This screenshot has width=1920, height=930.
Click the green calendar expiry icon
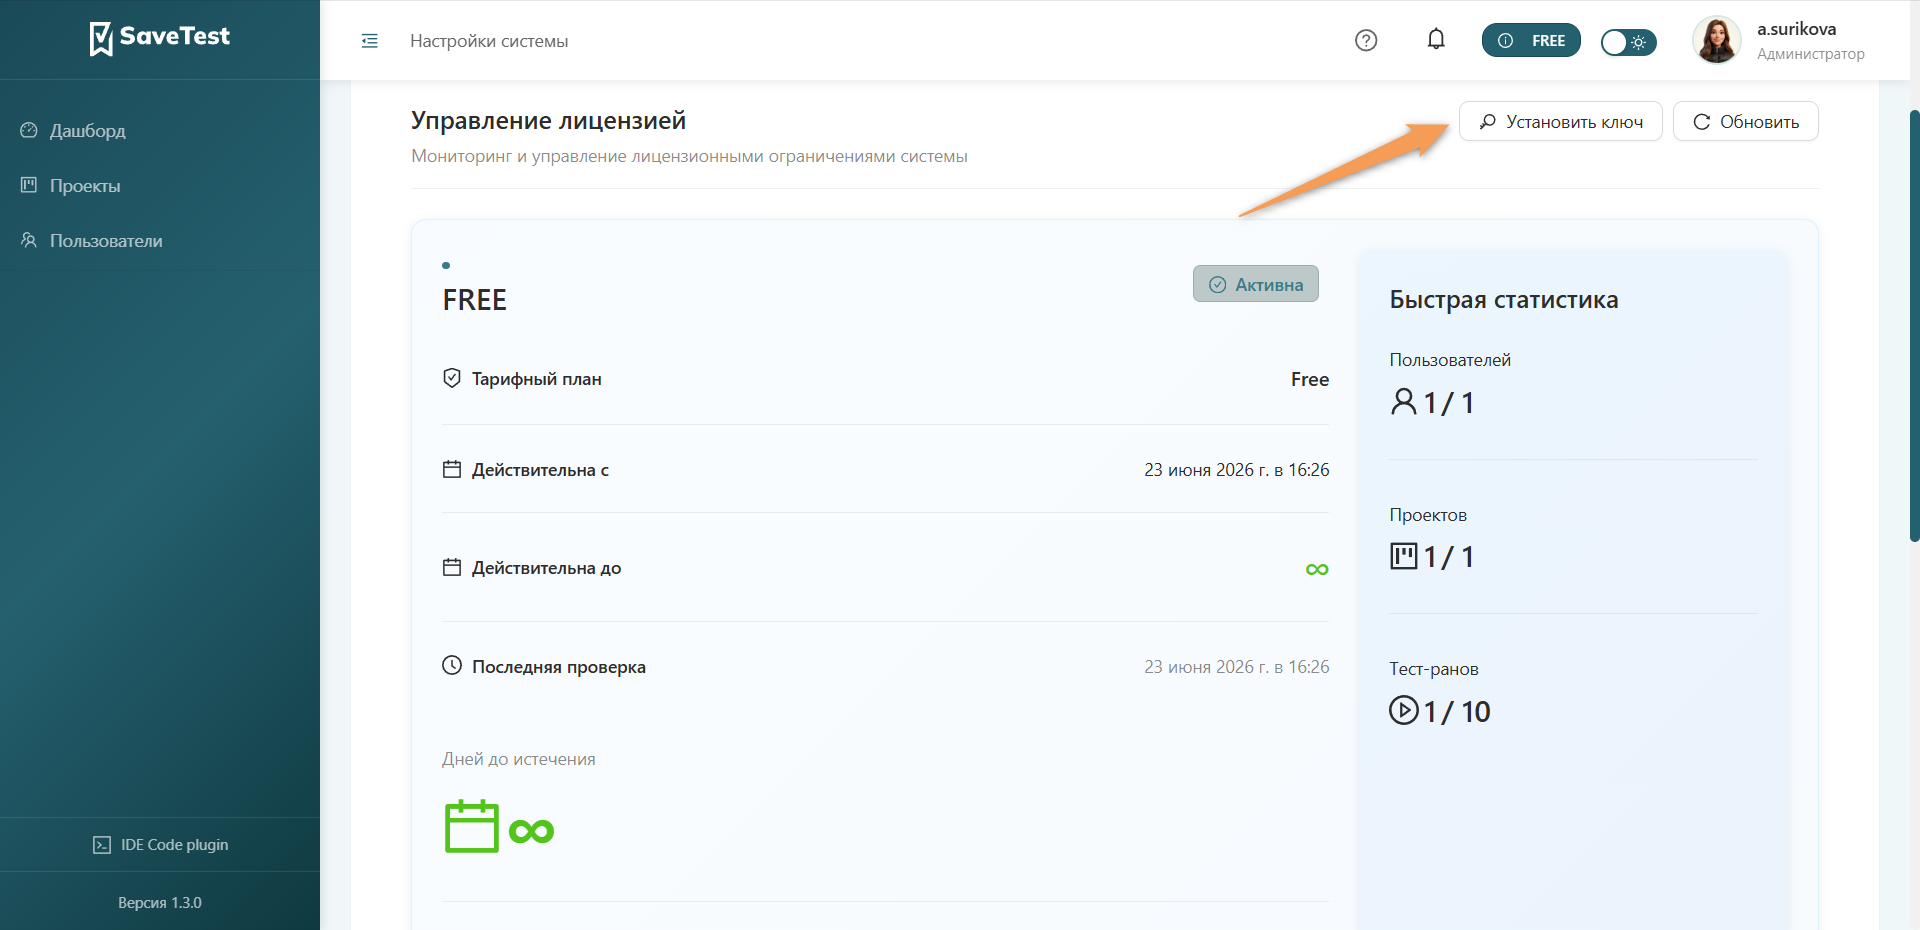471,826
